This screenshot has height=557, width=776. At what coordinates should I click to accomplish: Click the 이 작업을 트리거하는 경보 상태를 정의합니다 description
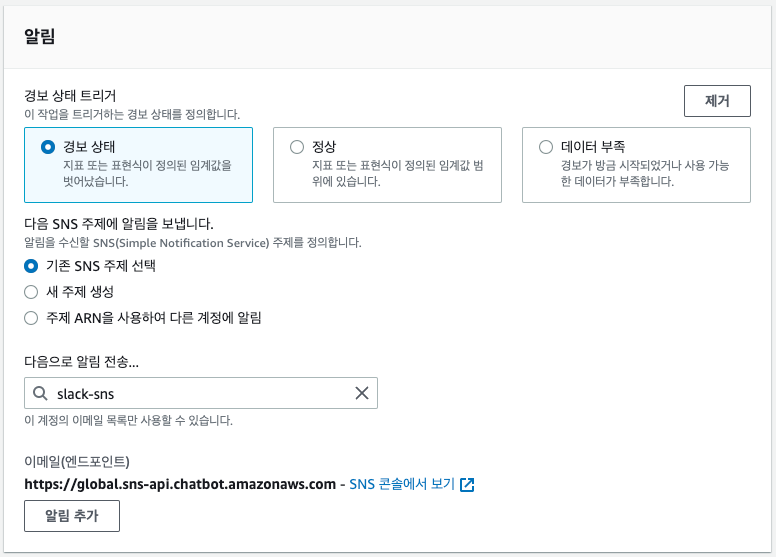click(132, 114)
